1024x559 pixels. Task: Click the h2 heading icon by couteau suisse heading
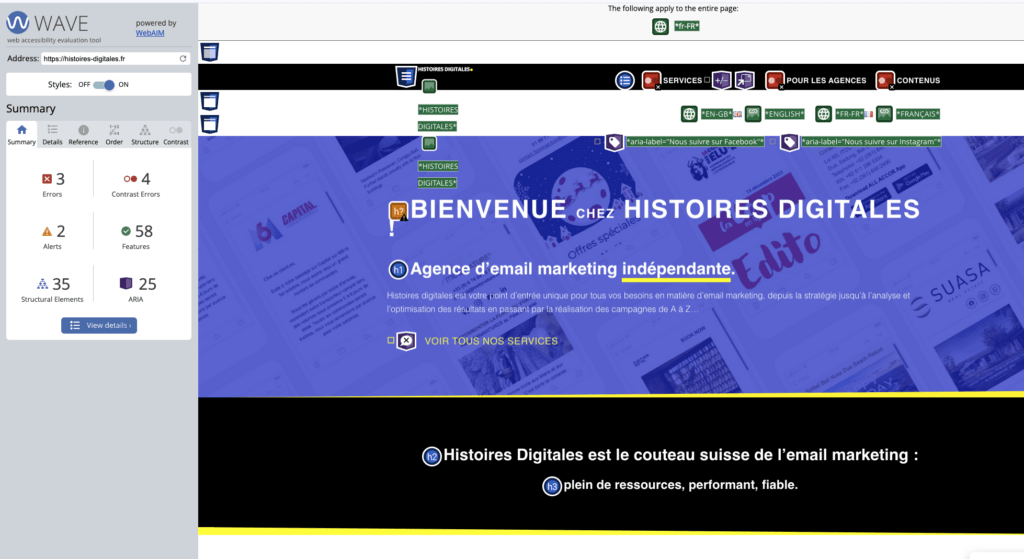click(432, 456)
